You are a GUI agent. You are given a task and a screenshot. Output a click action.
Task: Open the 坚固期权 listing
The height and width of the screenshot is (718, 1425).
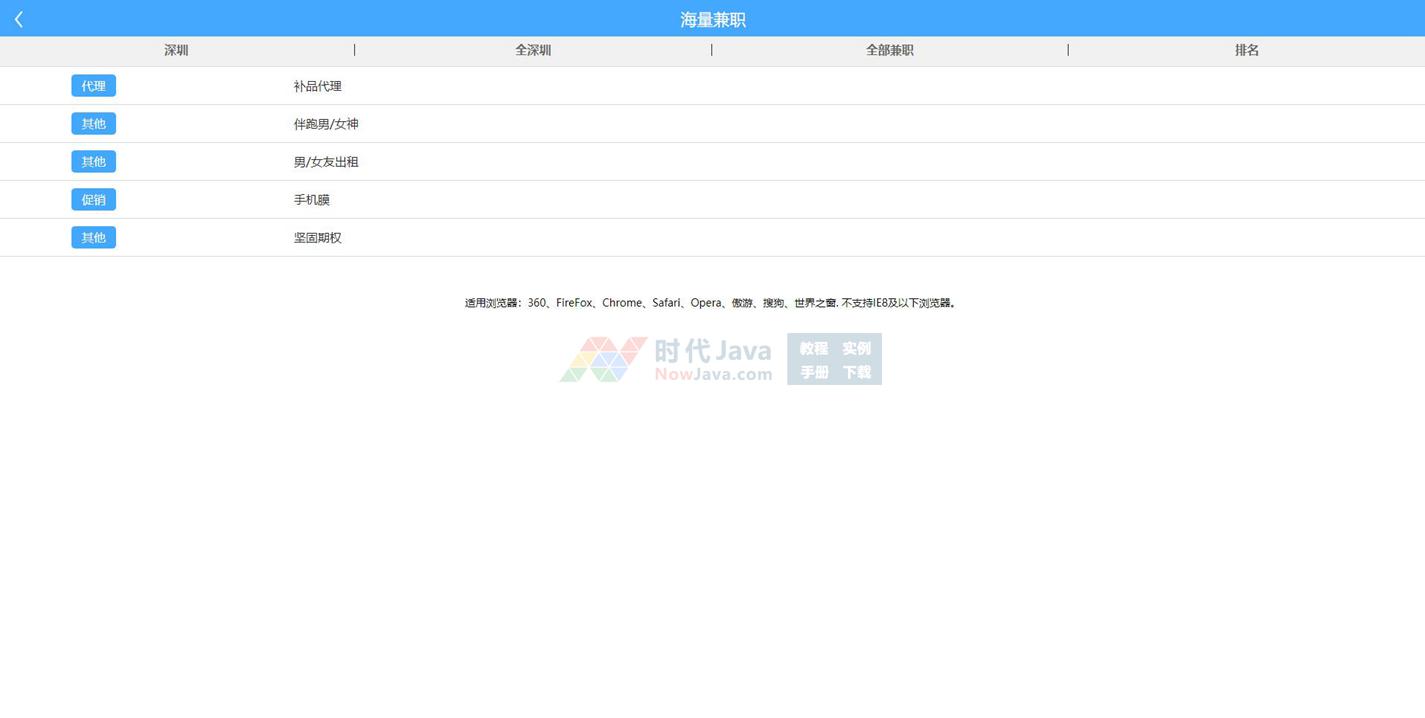click(x=317, y=239)
